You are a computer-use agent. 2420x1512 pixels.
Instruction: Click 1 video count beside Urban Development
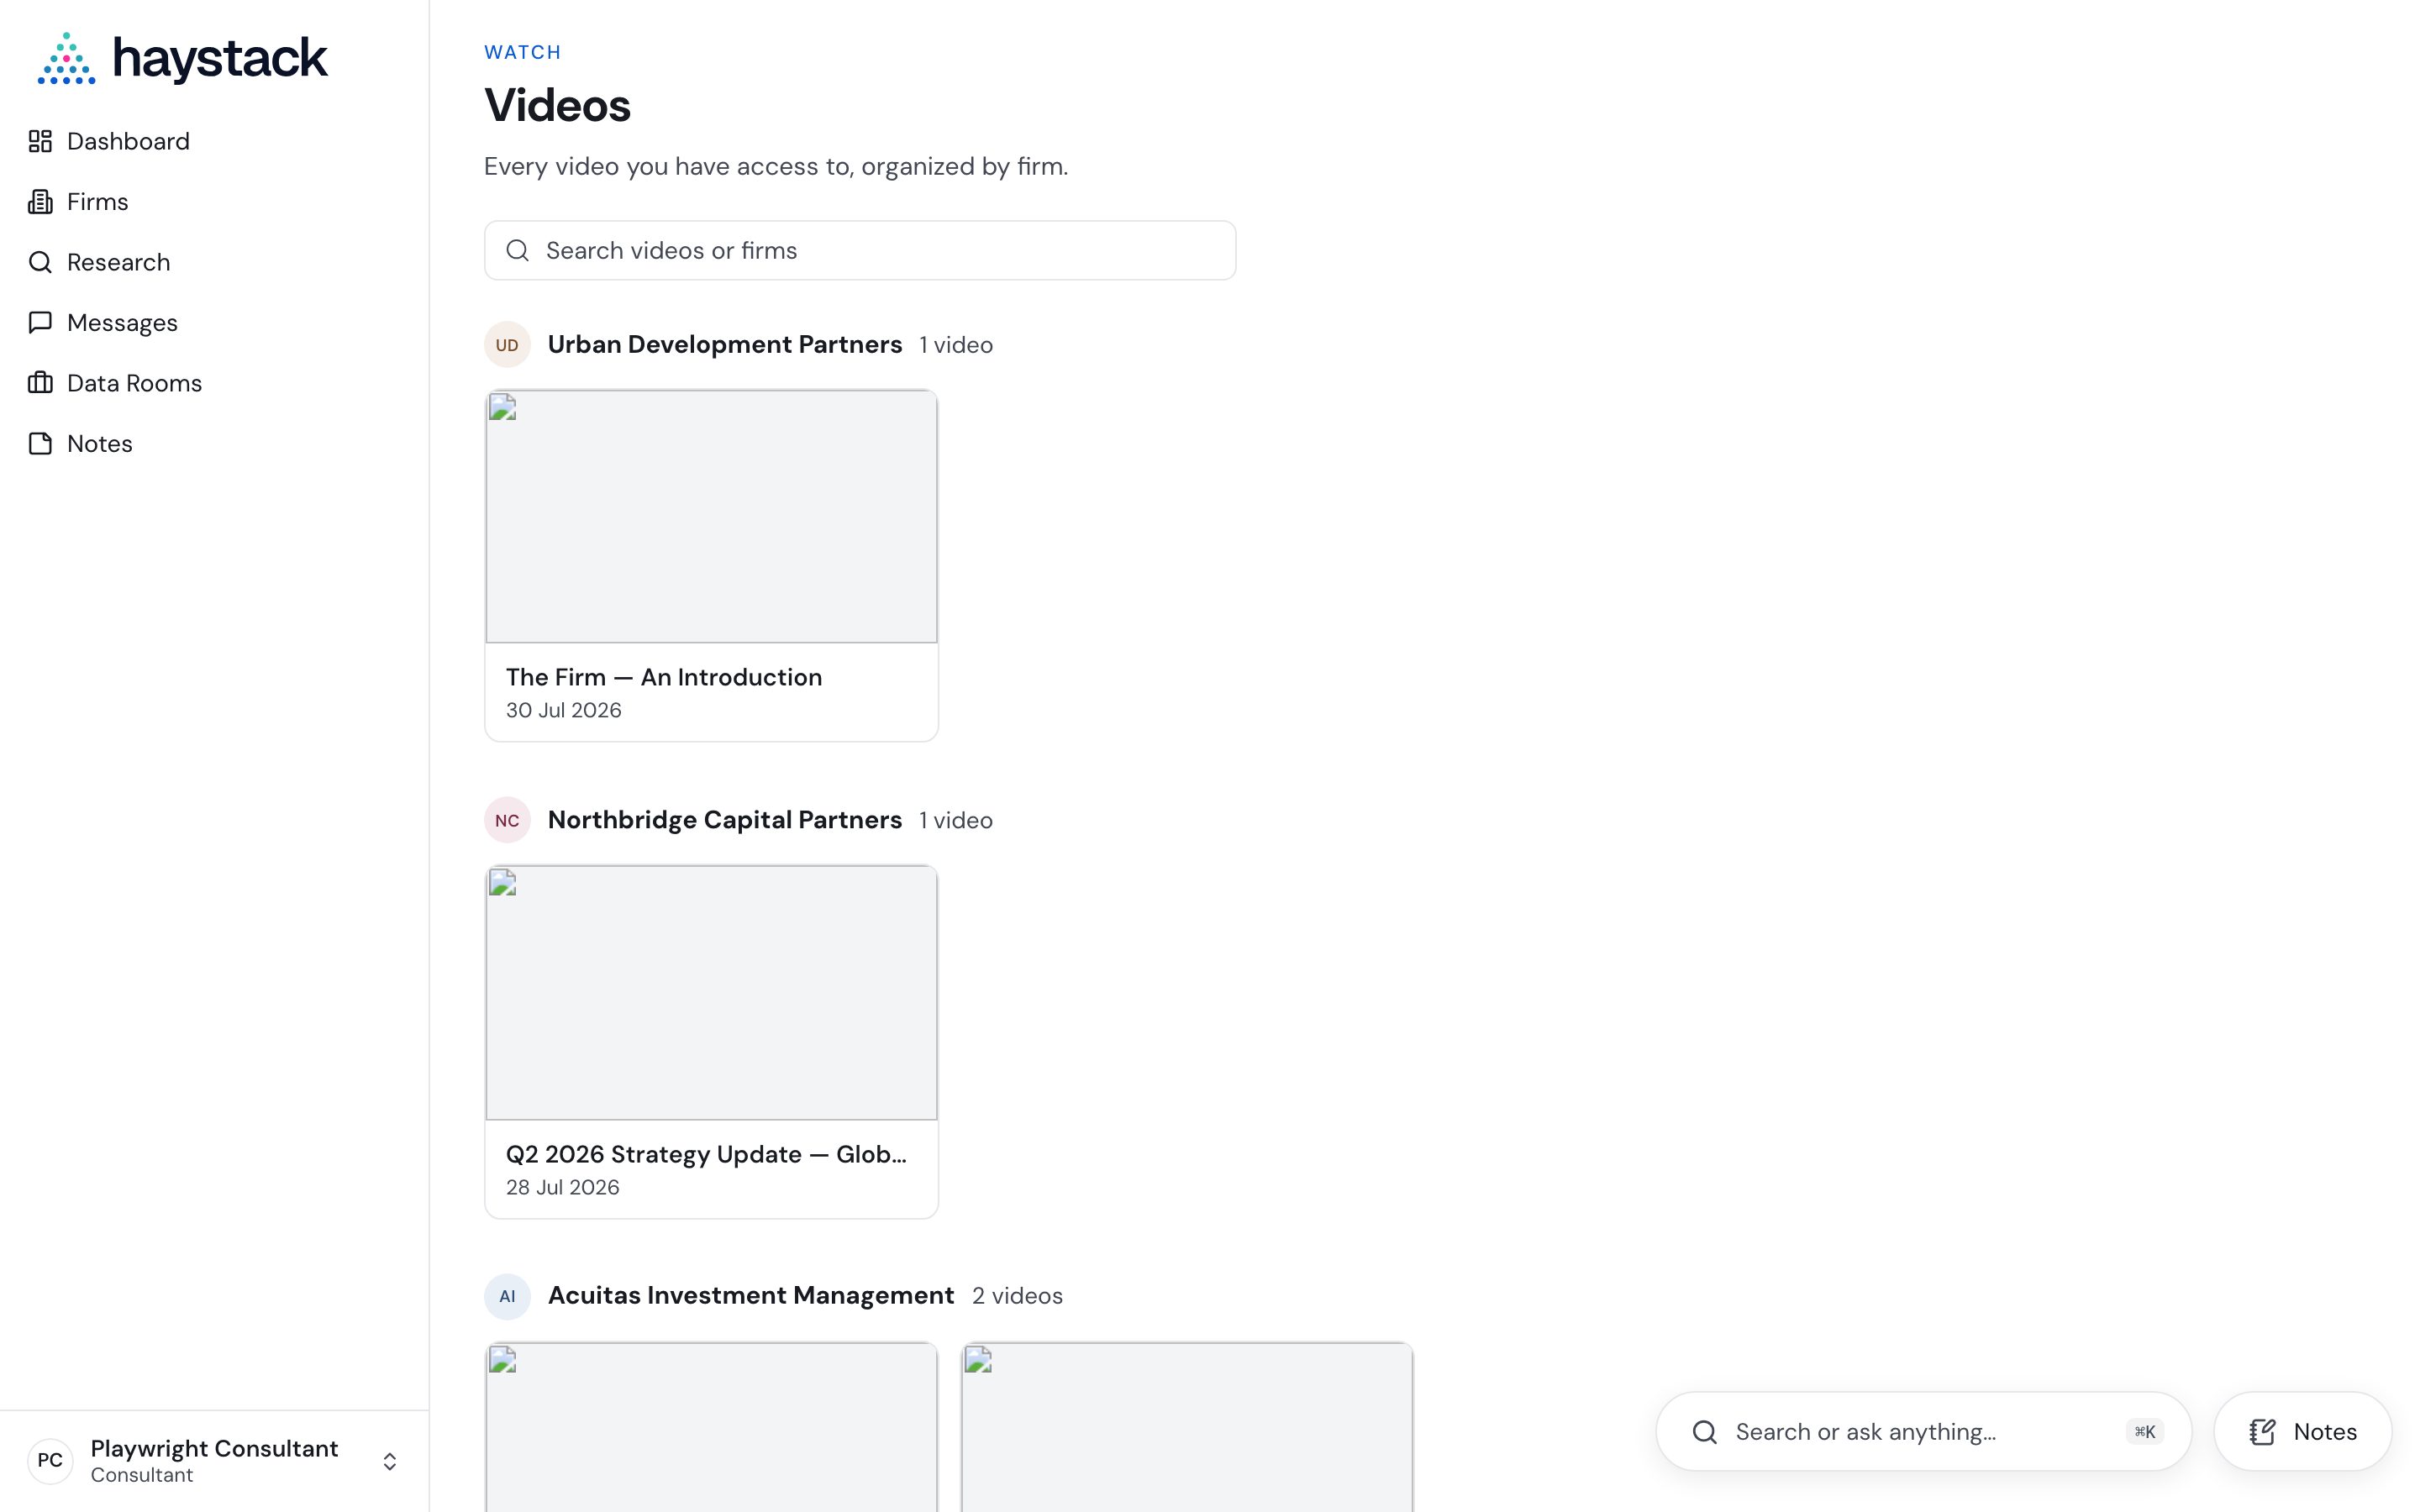(955, 345)
